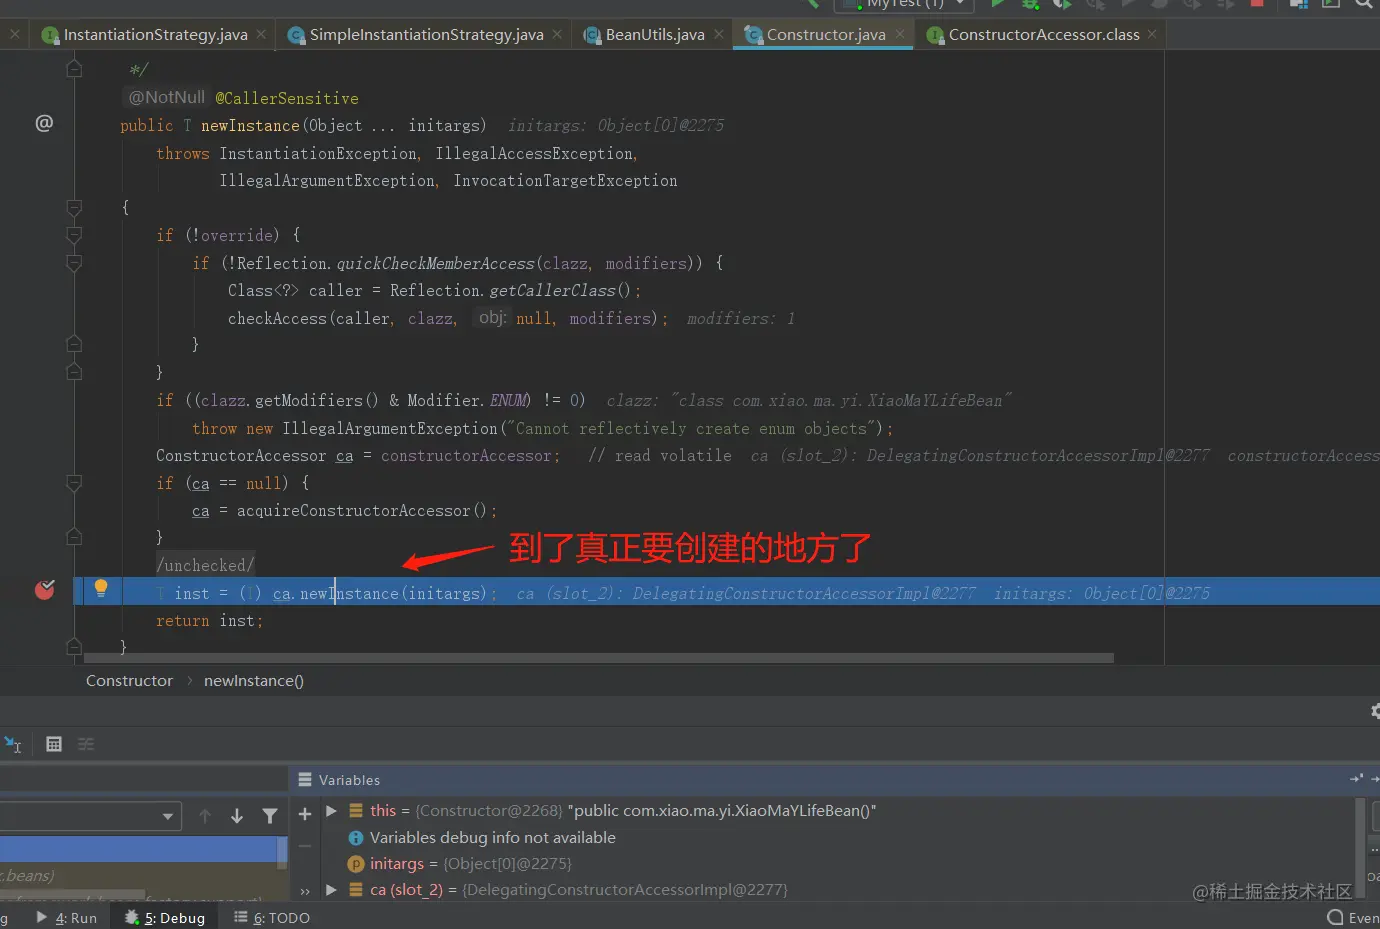Click the info icon of debug info message

(355, 838)
